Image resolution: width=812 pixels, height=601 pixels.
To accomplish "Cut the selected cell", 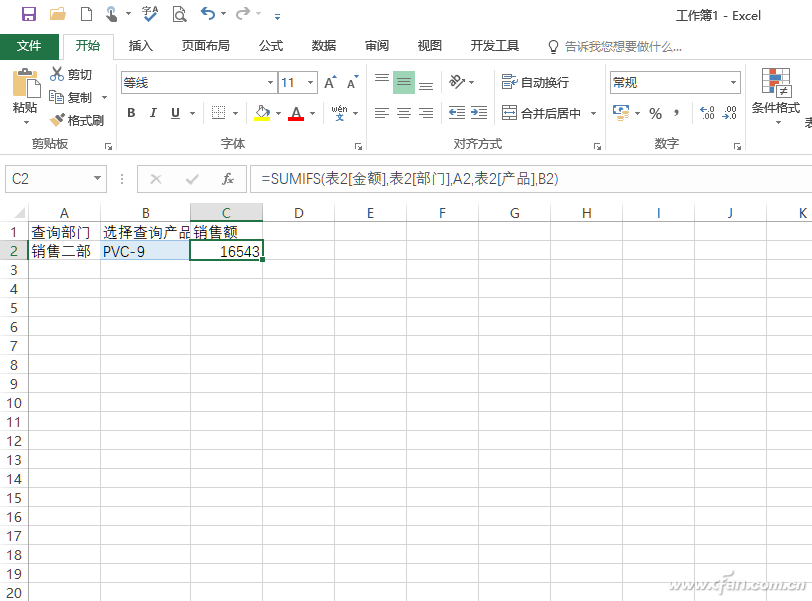I will [71, 75].
